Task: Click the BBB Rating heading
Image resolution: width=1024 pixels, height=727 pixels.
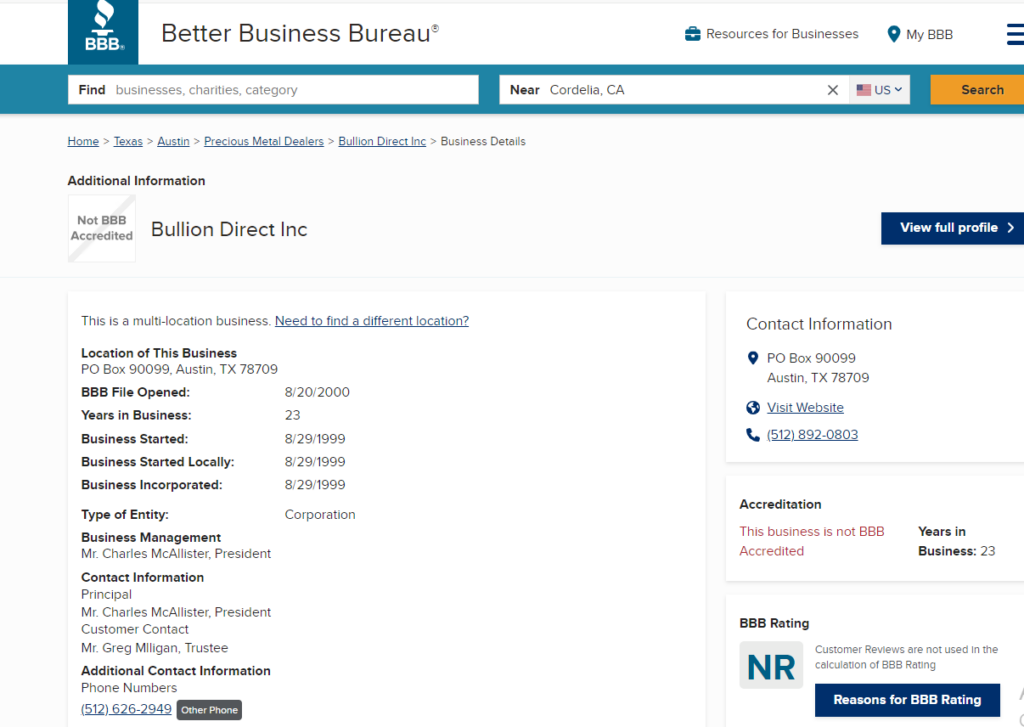Action: point(775,623)
